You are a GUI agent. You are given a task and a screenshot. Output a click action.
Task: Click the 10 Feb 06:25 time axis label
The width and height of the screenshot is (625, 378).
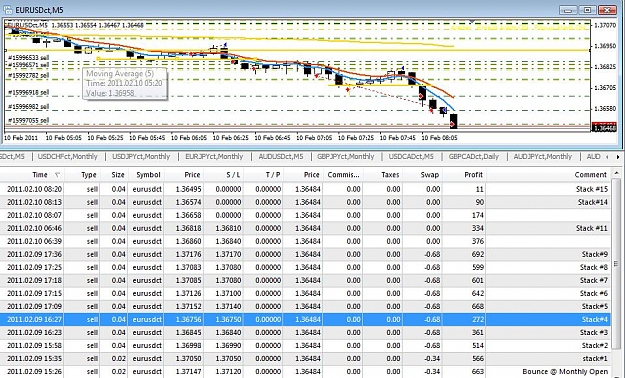coord(230,138)
